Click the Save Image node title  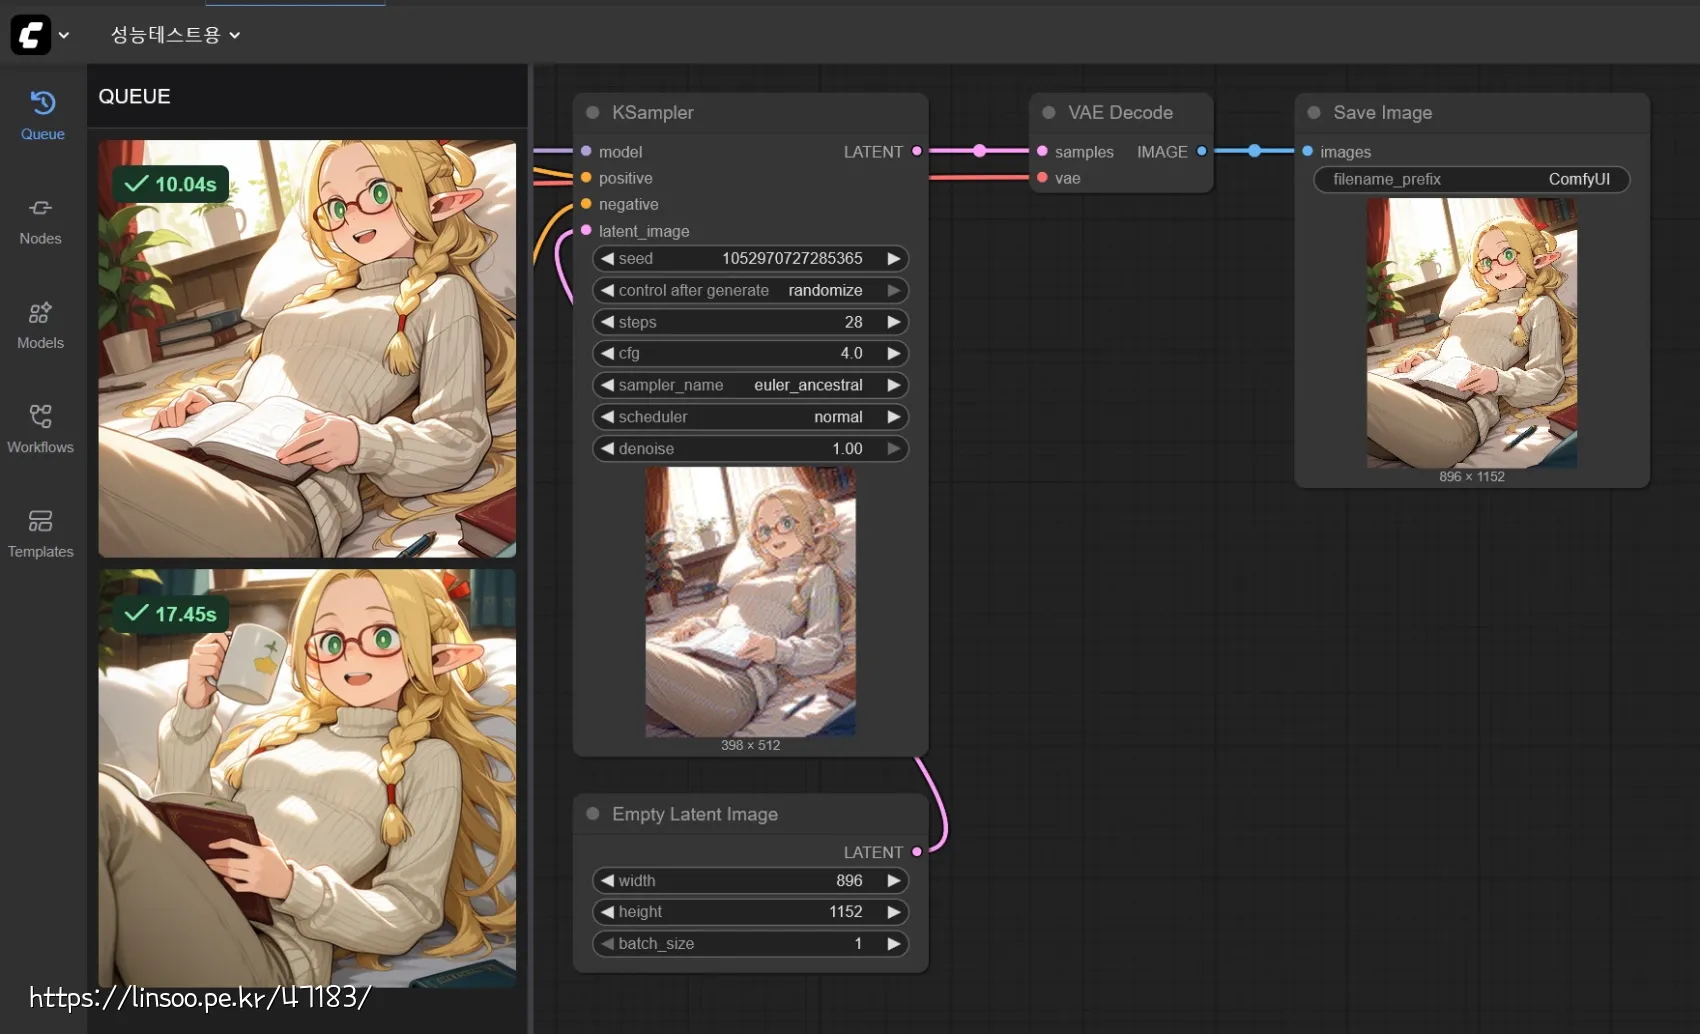[x=1383, y=113]
